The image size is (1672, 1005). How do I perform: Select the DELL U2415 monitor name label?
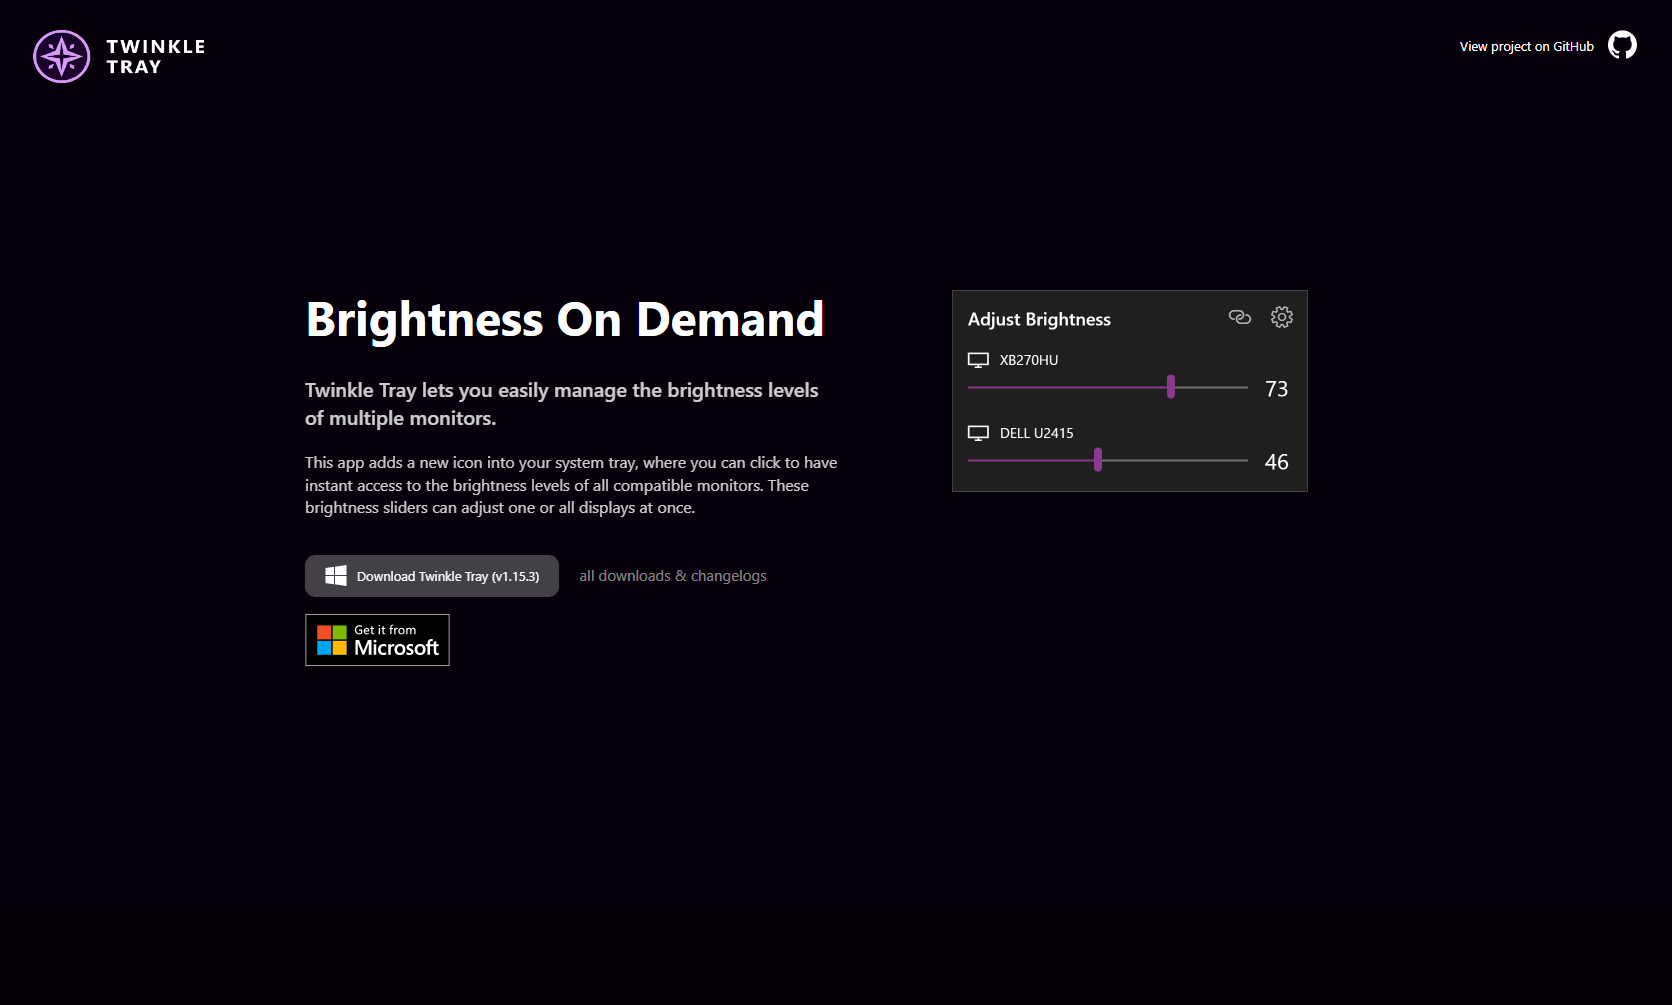point(1036,433)
